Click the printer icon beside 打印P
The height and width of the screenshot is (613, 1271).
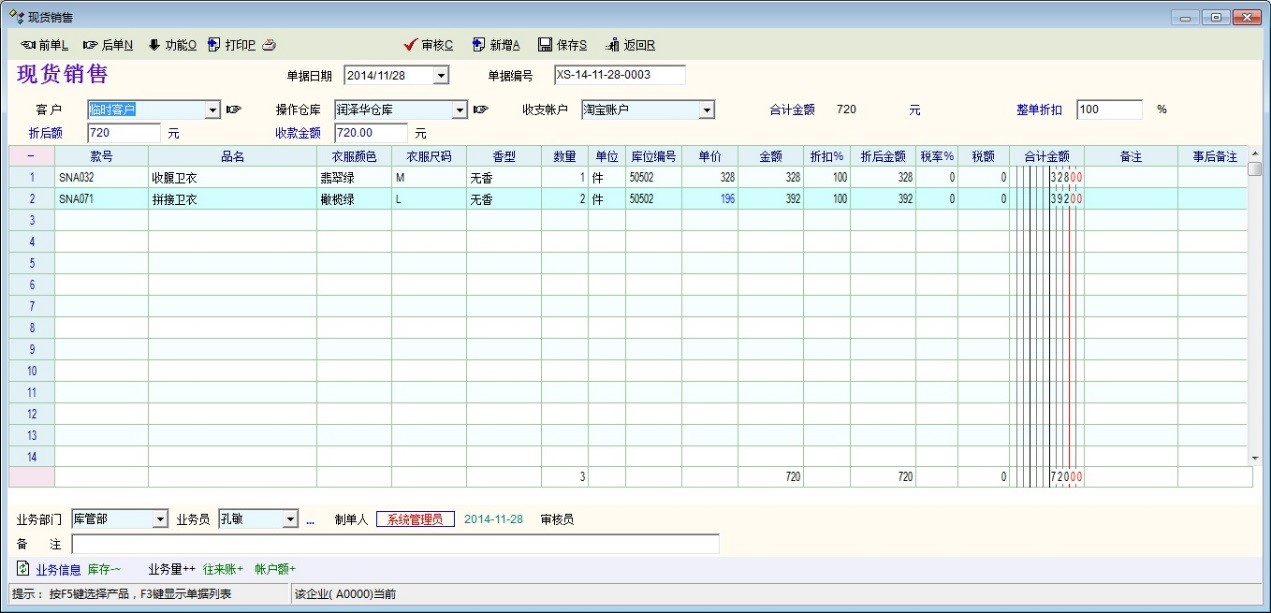point(269,45)
